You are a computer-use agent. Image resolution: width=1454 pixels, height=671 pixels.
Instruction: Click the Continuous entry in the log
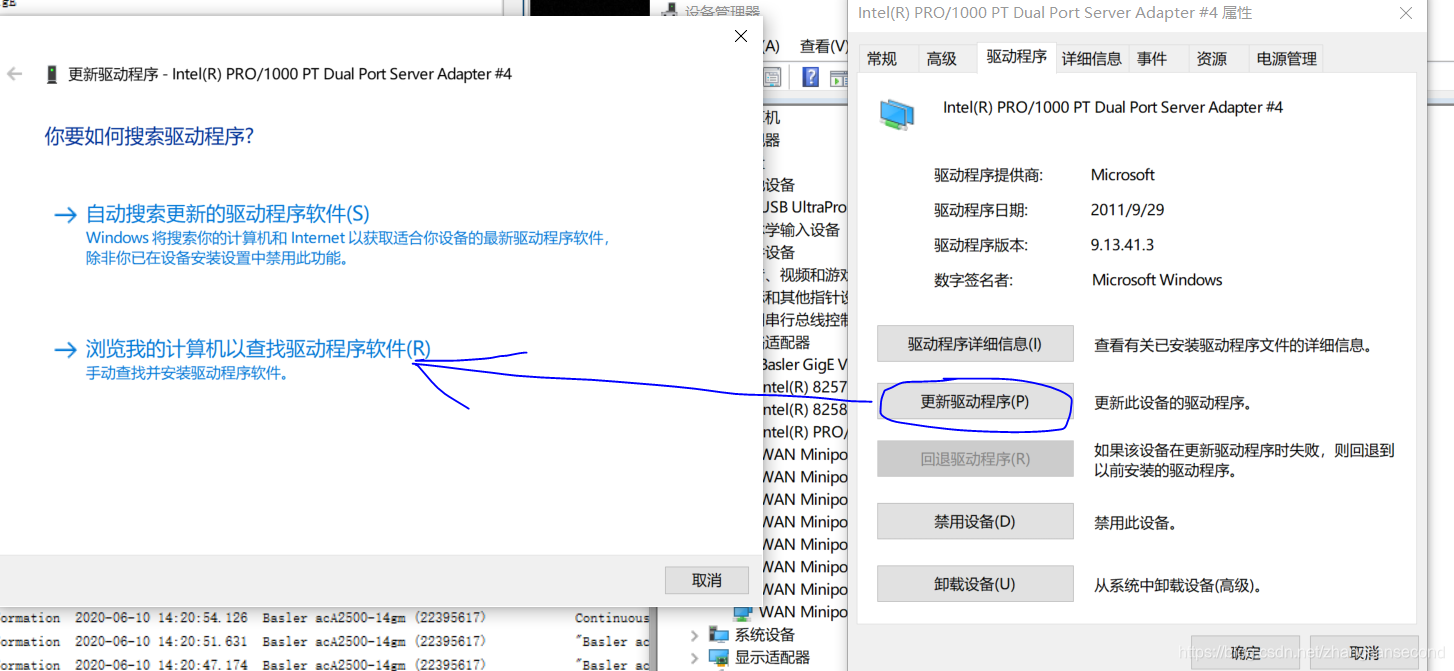612,618
